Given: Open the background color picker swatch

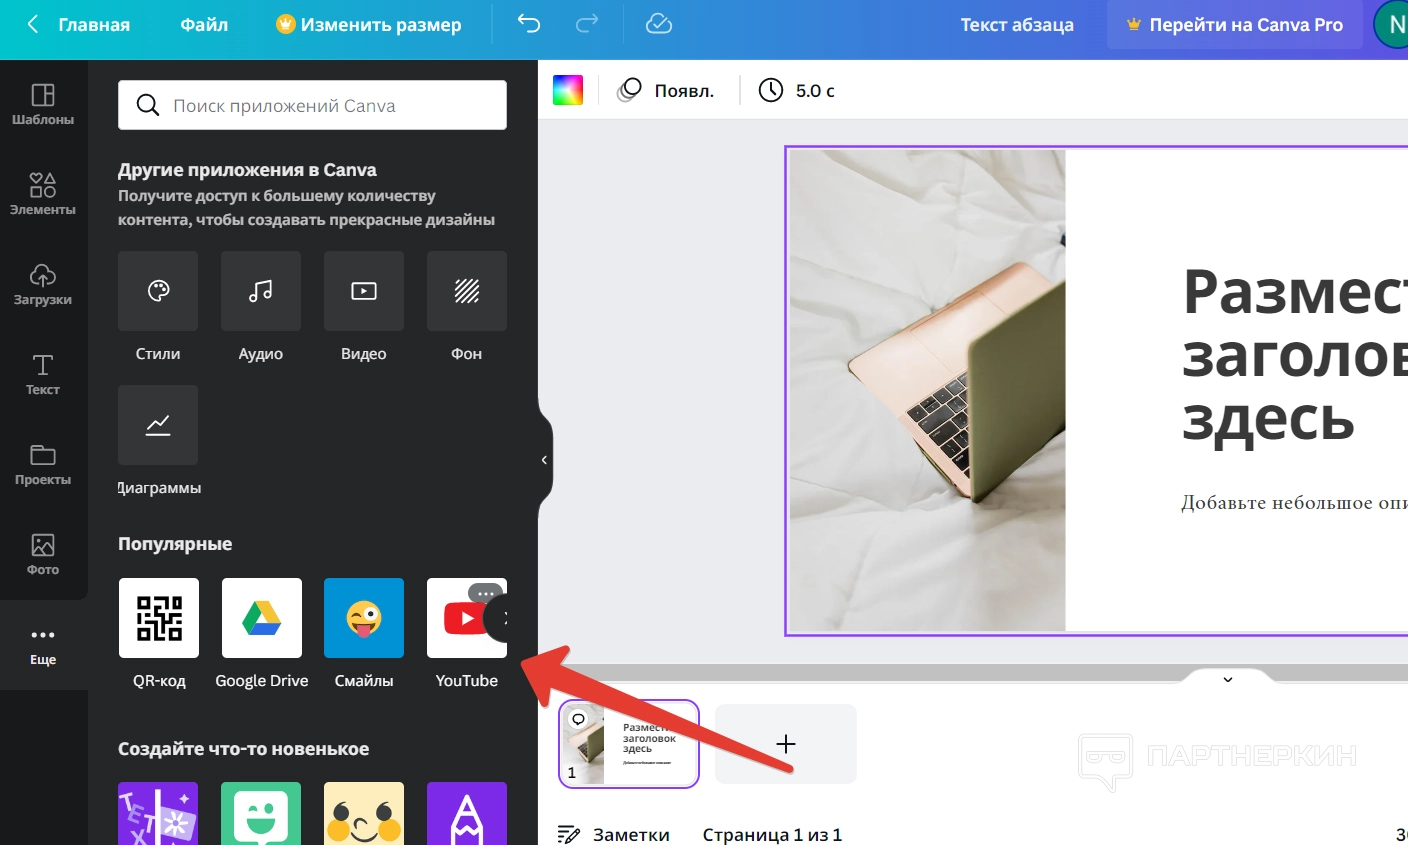Looking at the screenshot, I should tap(568, 90).
